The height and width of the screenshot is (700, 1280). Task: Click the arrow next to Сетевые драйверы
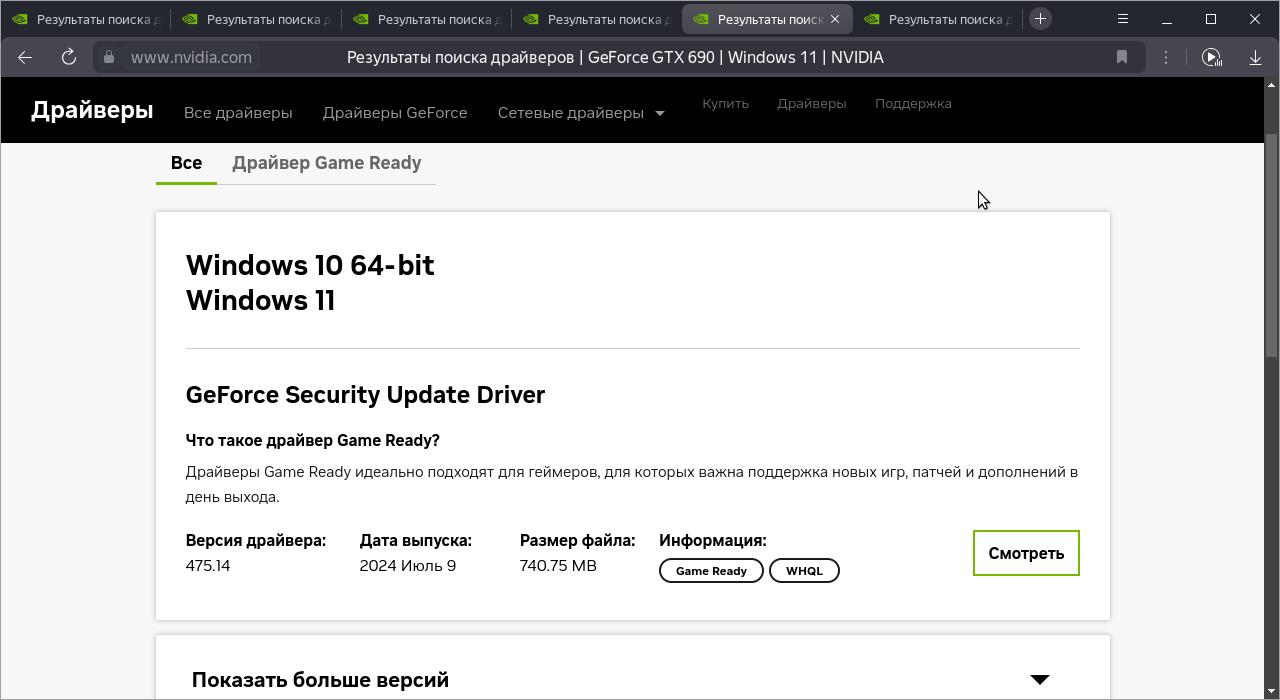pos(660,114)
